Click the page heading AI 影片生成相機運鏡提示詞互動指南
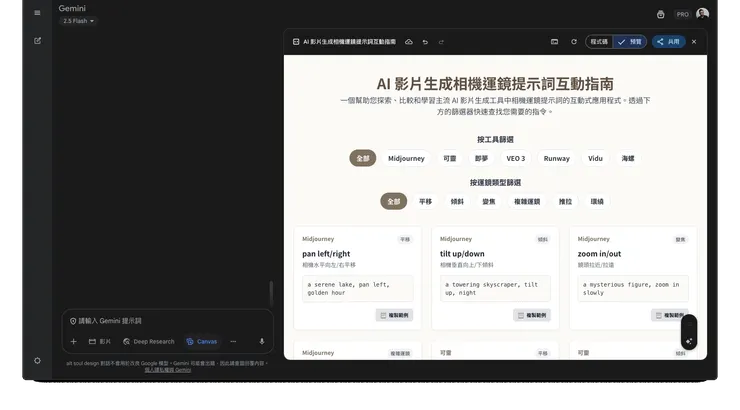 495,84
